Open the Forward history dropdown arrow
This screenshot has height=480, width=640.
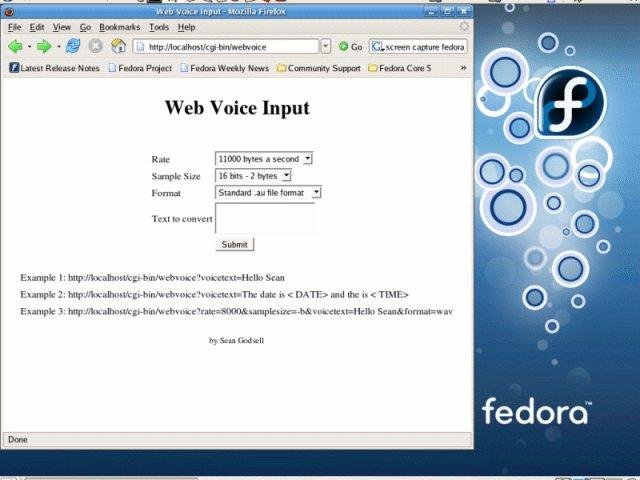point(59,47)
